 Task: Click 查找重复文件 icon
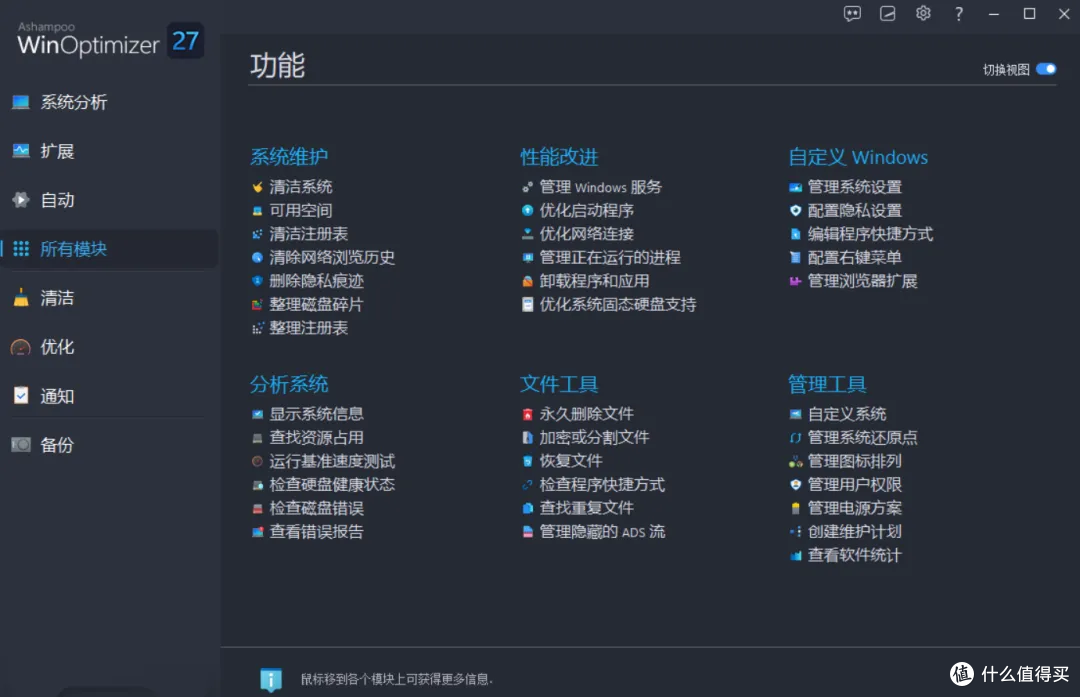click(x=527, y=508)
